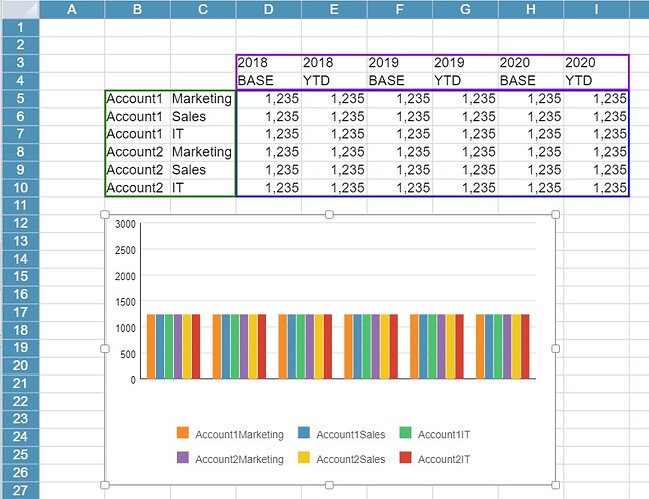This screenshot has width=649, height=499.
Task: Click the chart's top-right resize handle
Action: pos(556,214)
